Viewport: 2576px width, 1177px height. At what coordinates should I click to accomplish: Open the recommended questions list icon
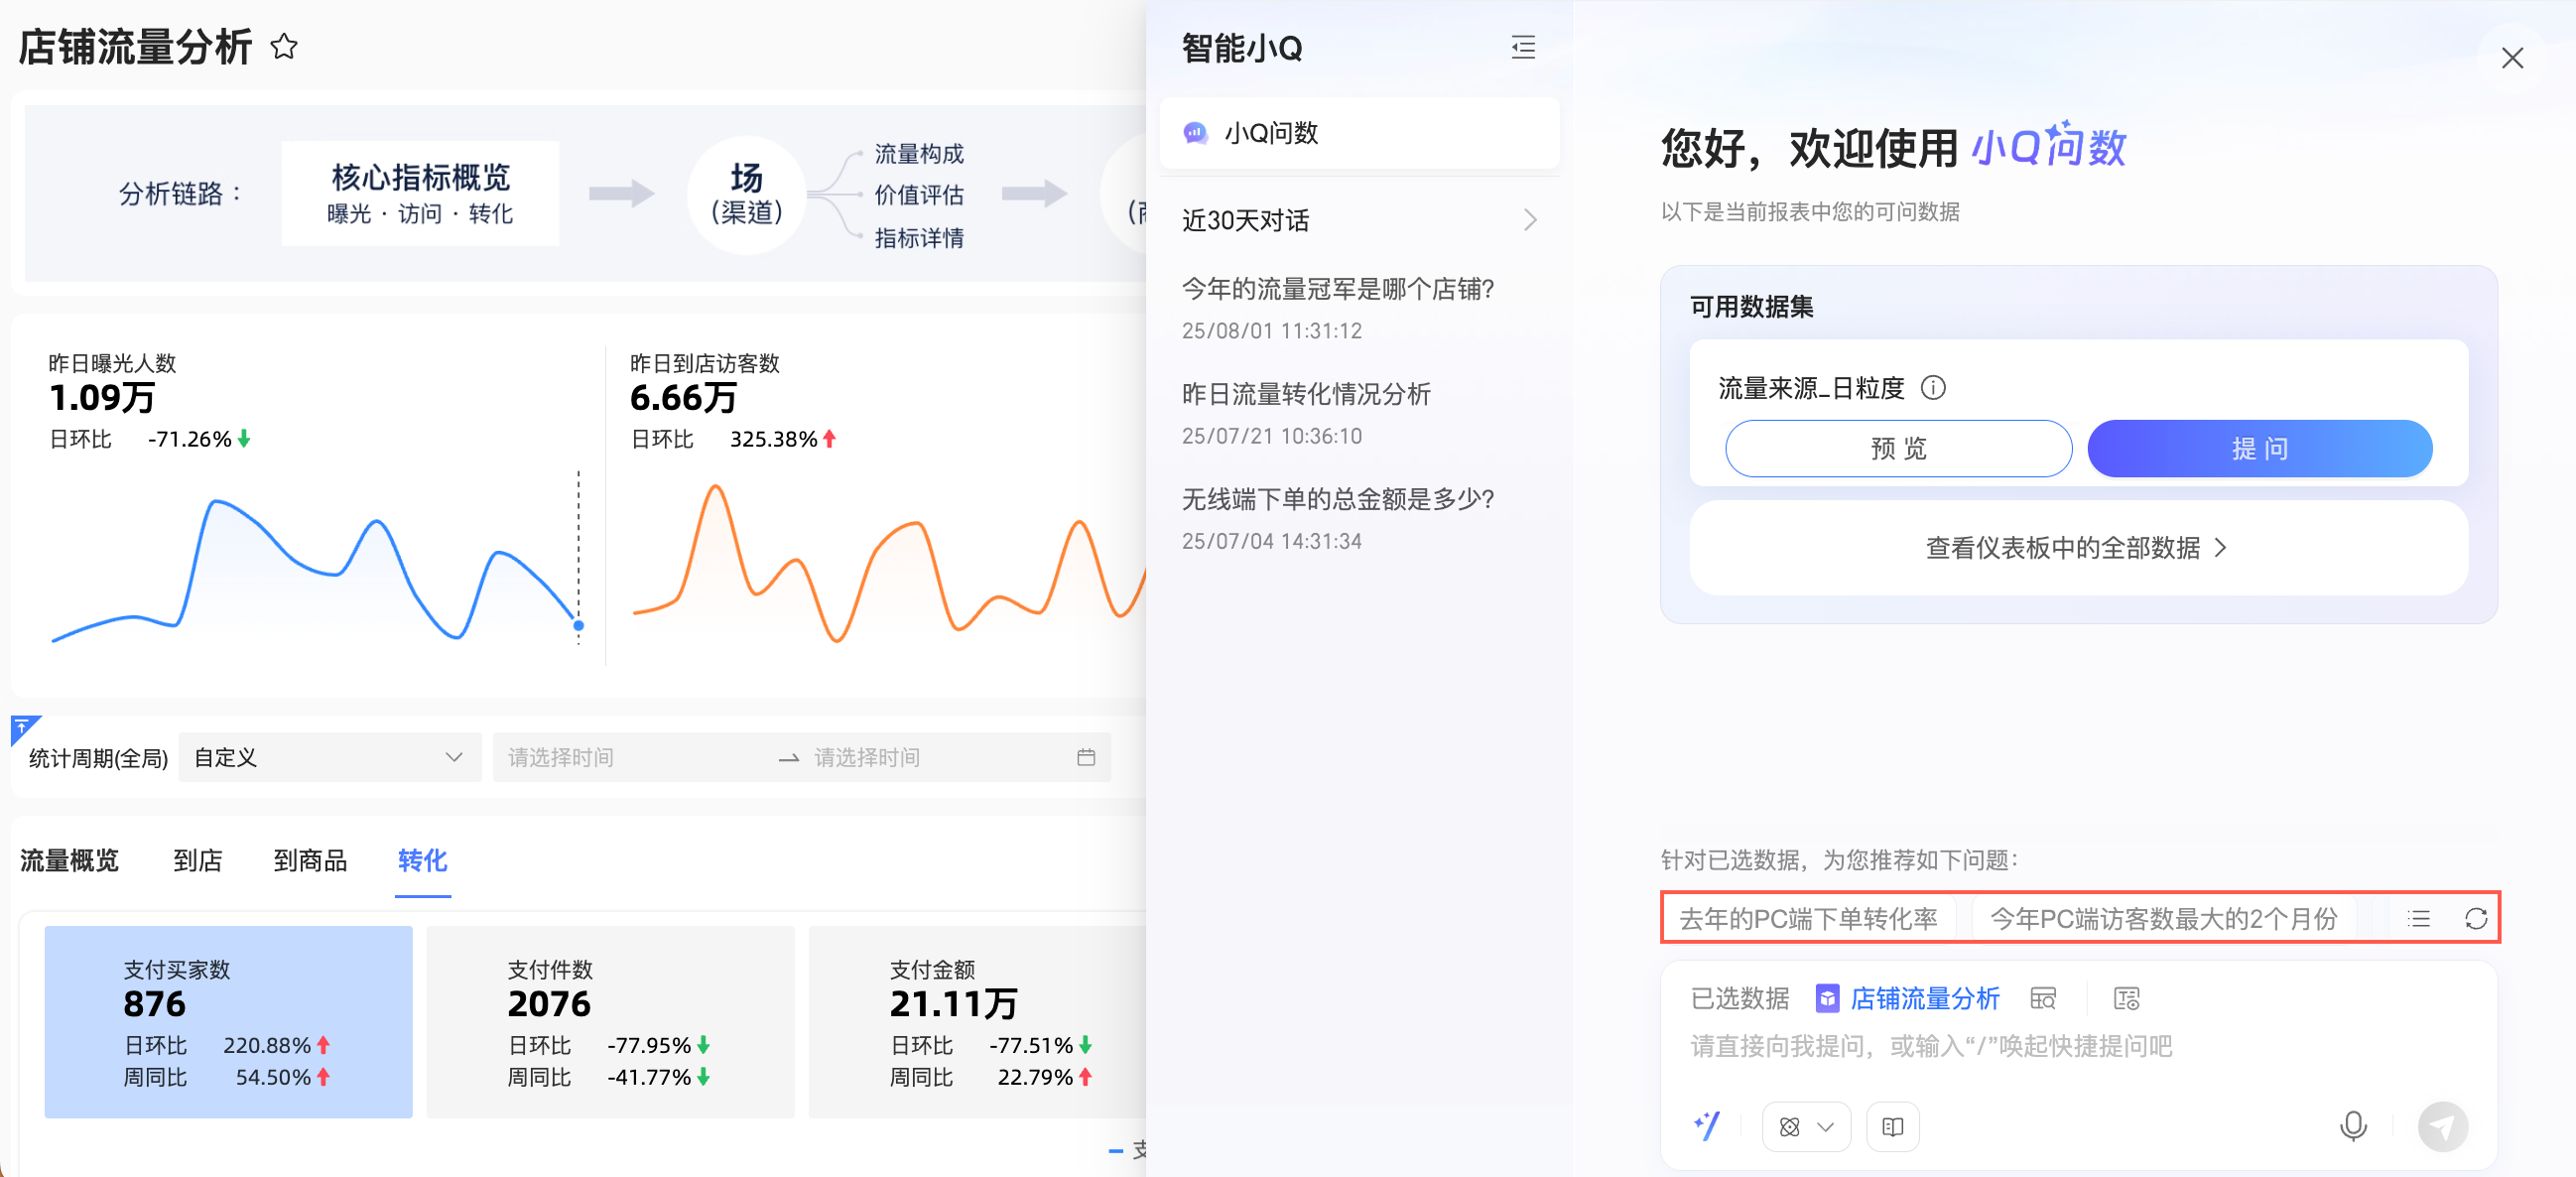[x=2418, y=918]
